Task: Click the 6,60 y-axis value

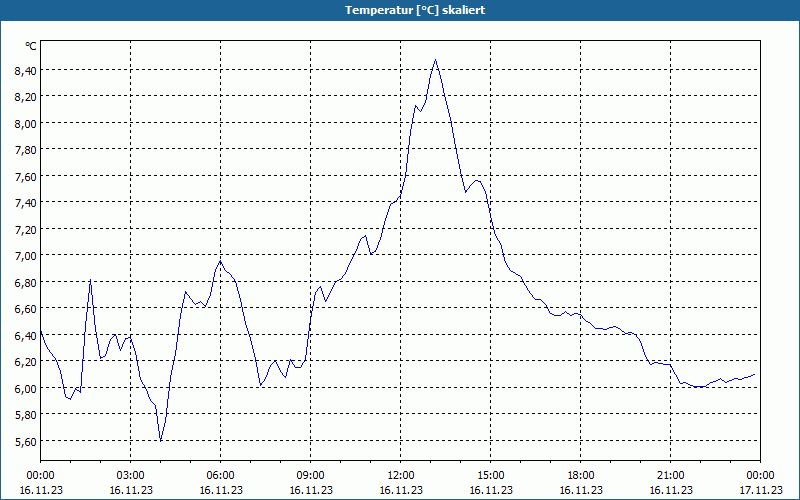Action: [x=26, y=309]
